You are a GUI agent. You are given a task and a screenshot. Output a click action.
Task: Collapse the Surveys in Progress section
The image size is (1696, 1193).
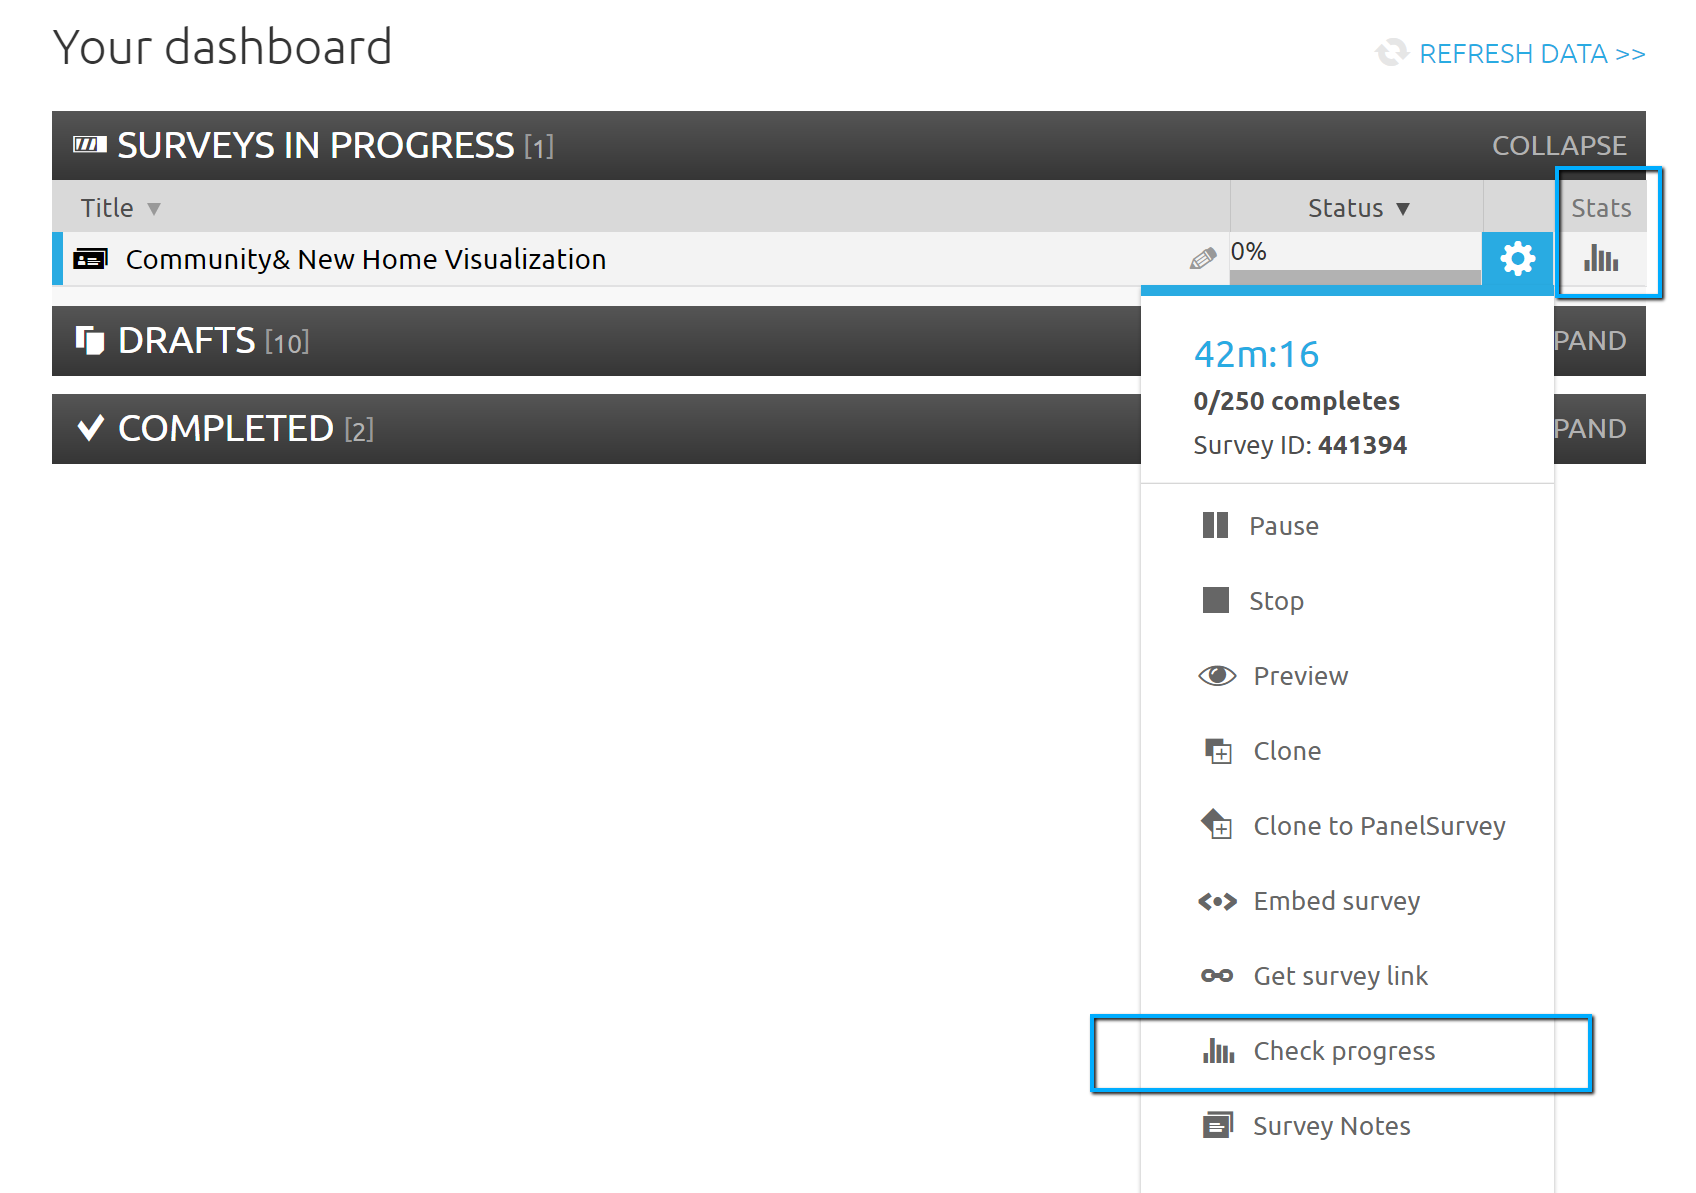1558,146
